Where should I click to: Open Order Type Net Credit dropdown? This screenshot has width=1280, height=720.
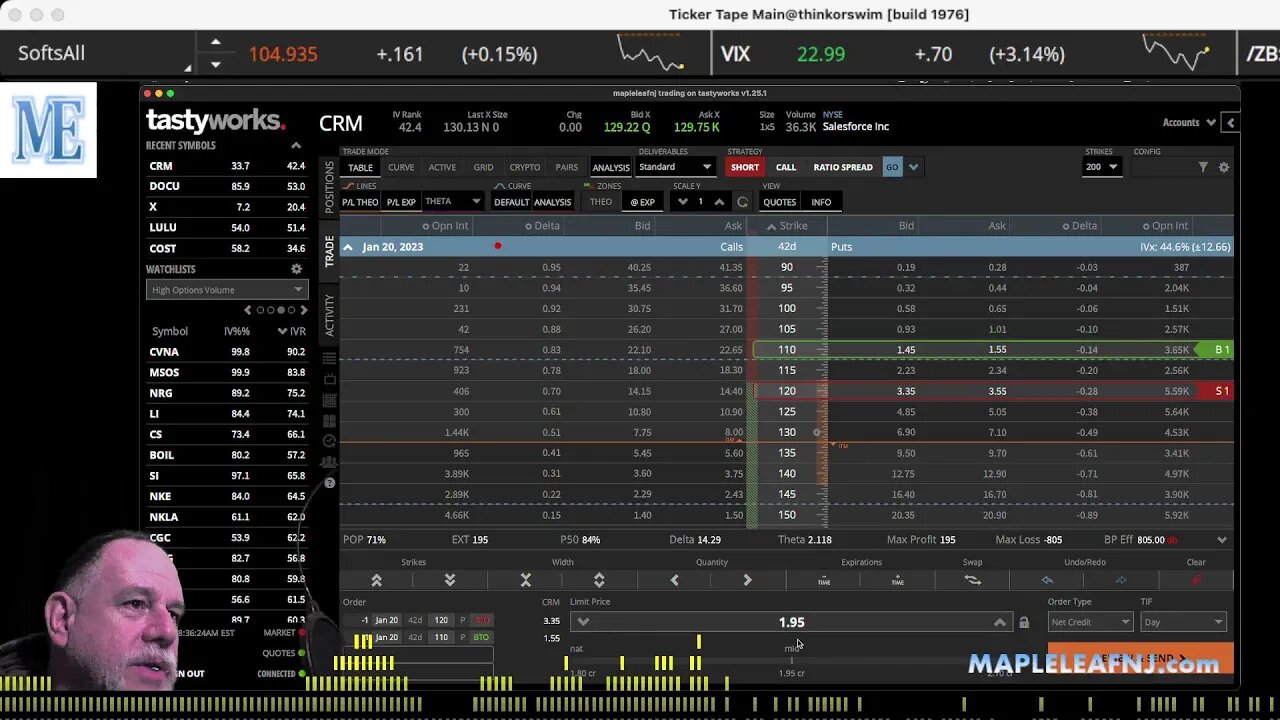(1090, 622)
